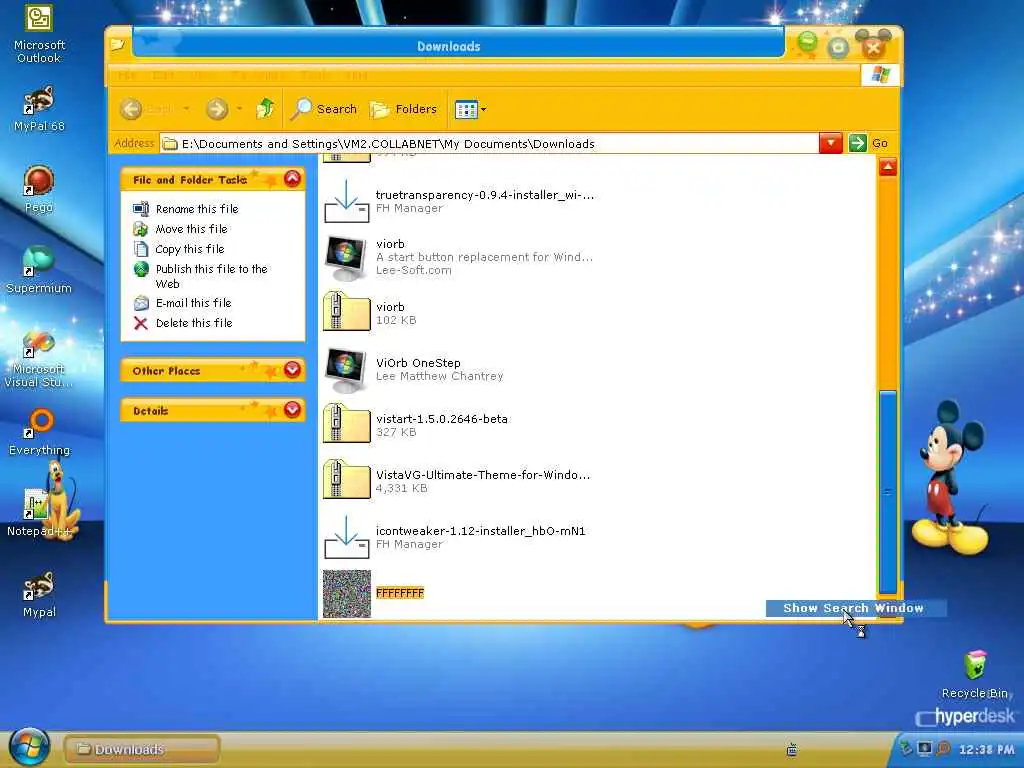Click Copy this file
This screenshot has width=1024, height=768.
pos(189,249)
